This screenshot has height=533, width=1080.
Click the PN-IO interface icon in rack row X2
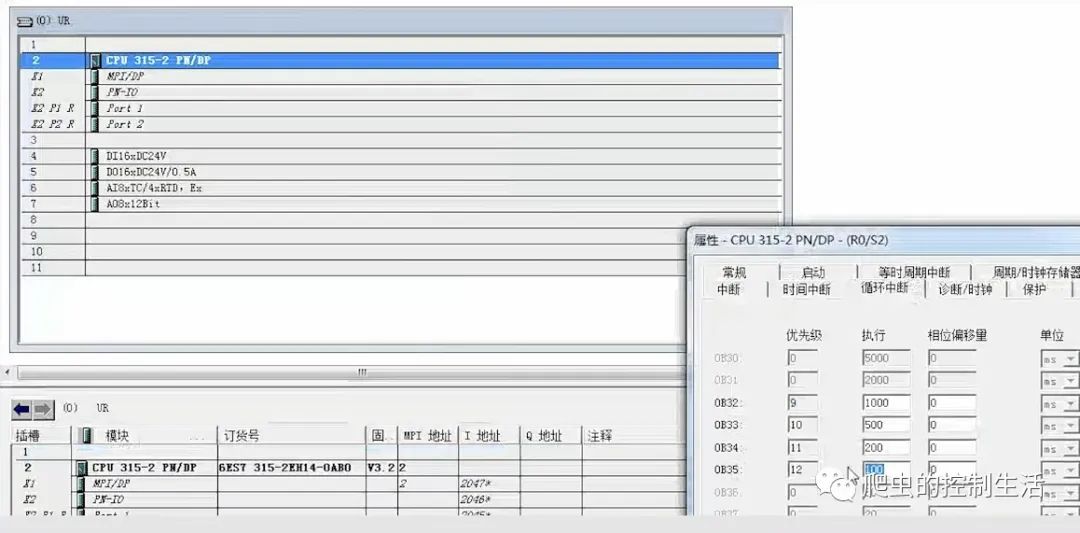pos(94,92)
